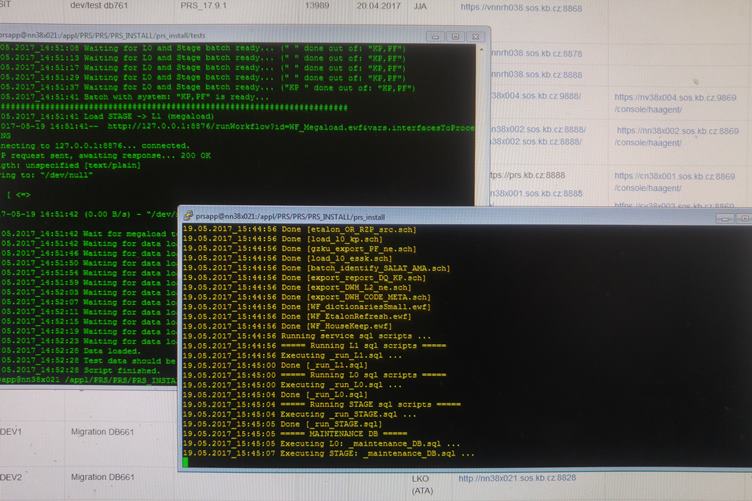Click the '===== Running L1 sql scripts =====' line
Screen dimensions: 752x501
(x=314, y=345)
